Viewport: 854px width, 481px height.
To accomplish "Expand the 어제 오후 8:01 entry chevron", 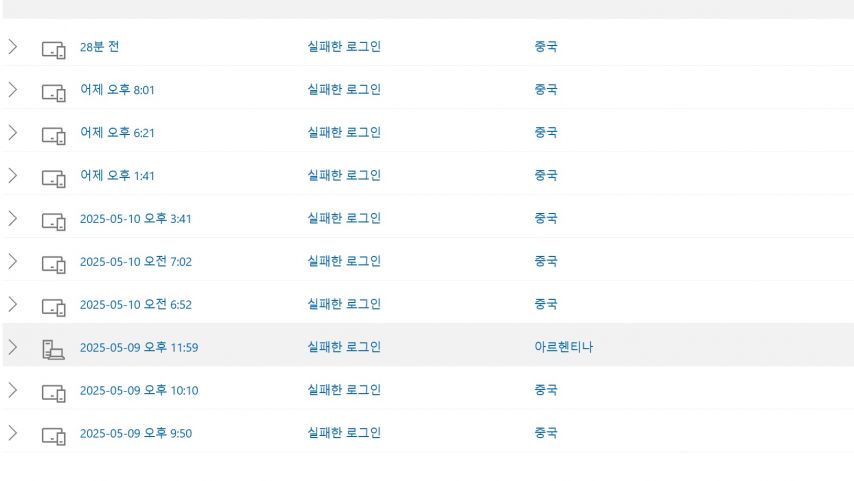I will [13, 90].
